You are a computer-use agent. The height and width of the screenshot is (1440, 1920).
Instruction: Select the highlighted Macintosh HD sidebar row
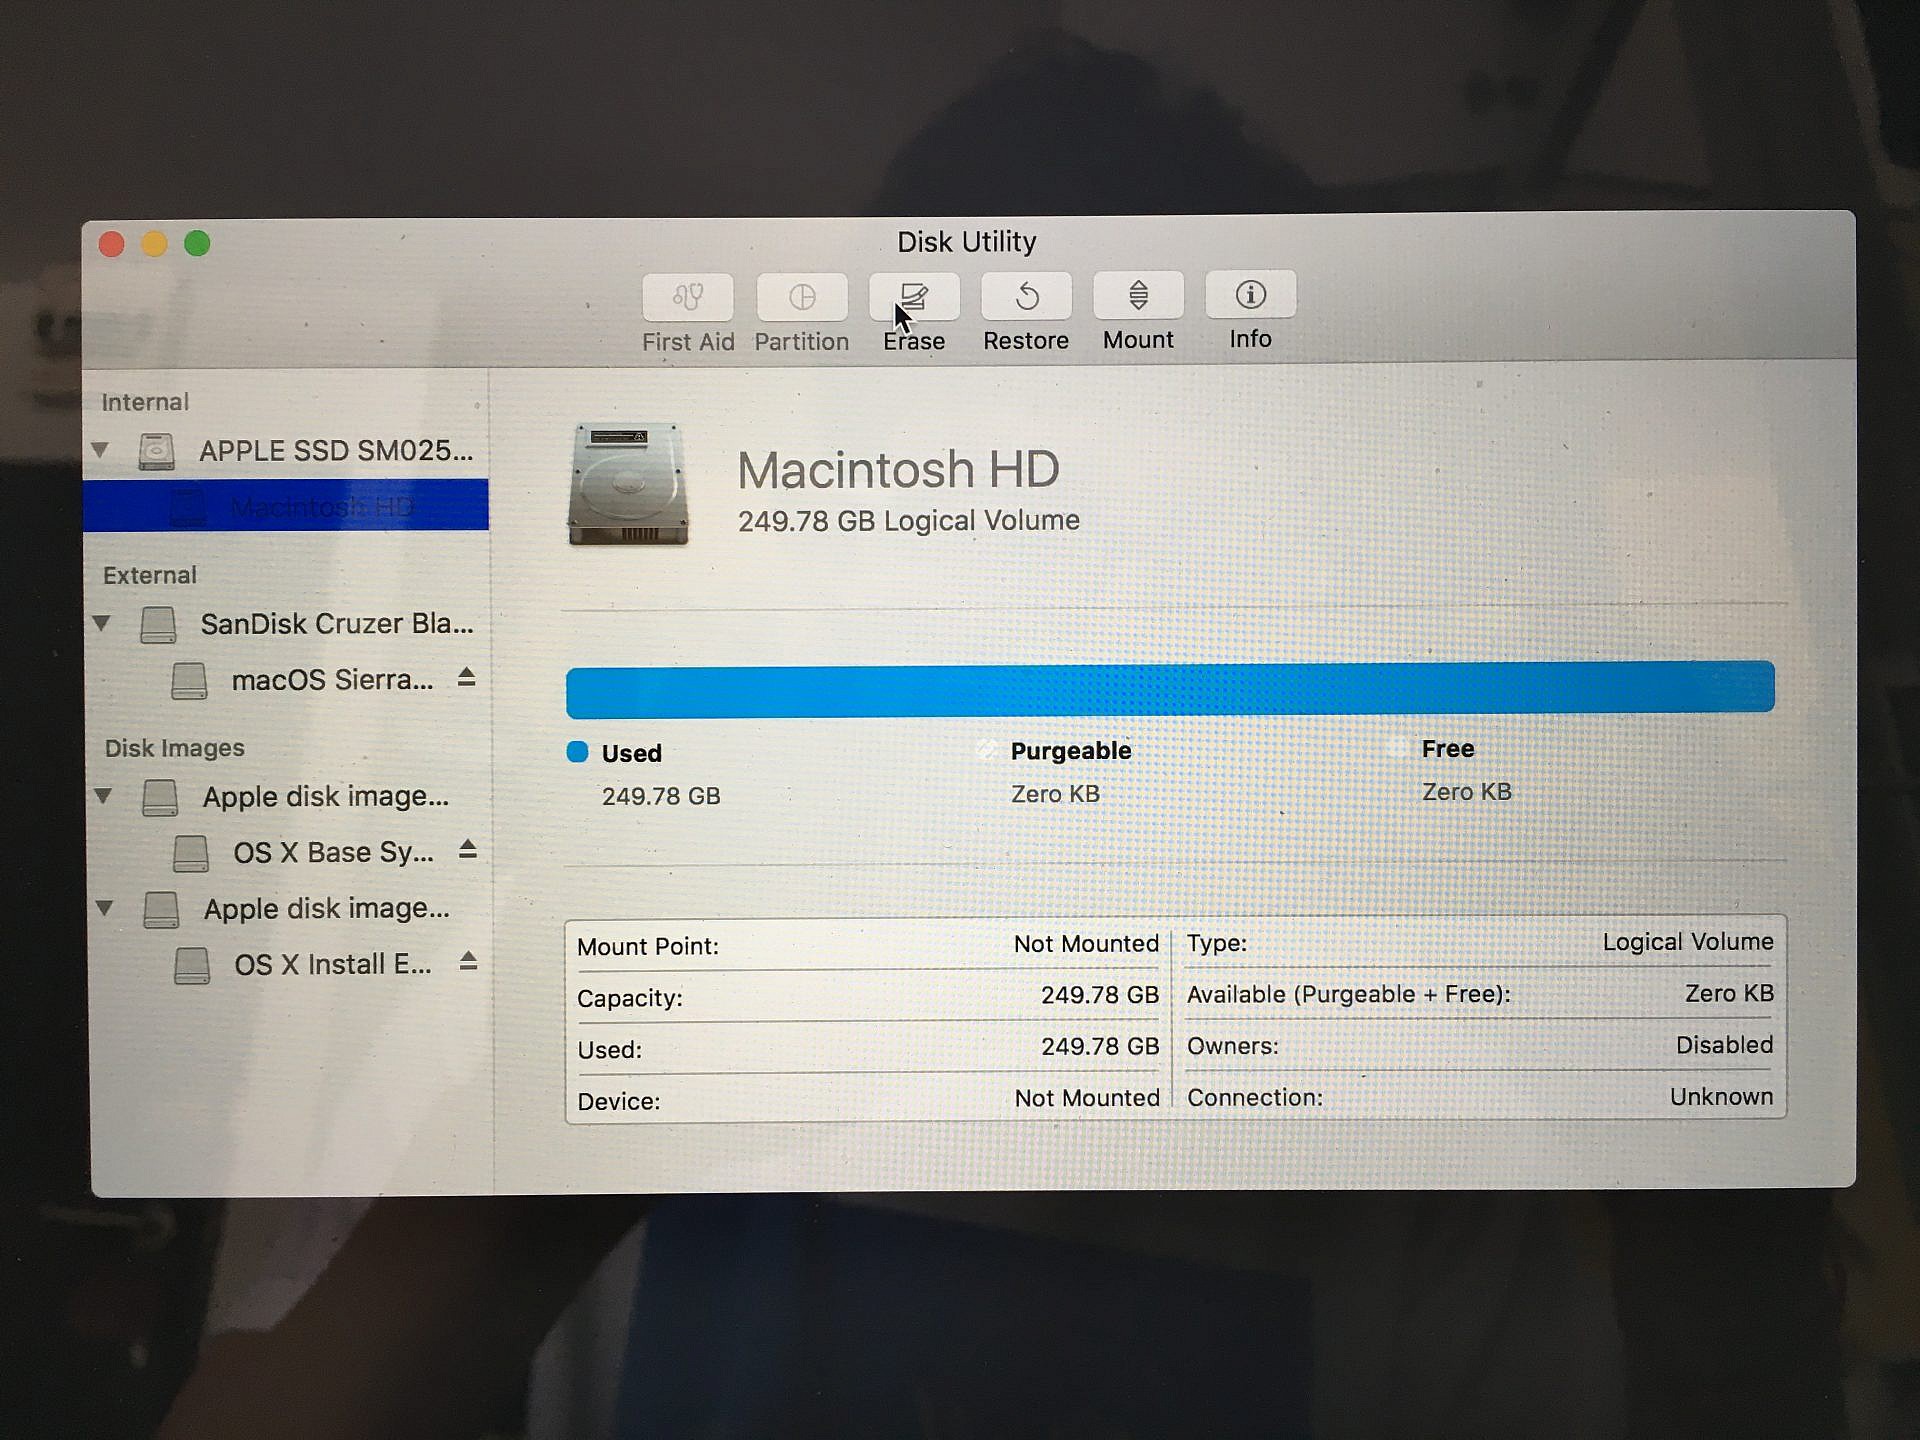pos(286,505)
